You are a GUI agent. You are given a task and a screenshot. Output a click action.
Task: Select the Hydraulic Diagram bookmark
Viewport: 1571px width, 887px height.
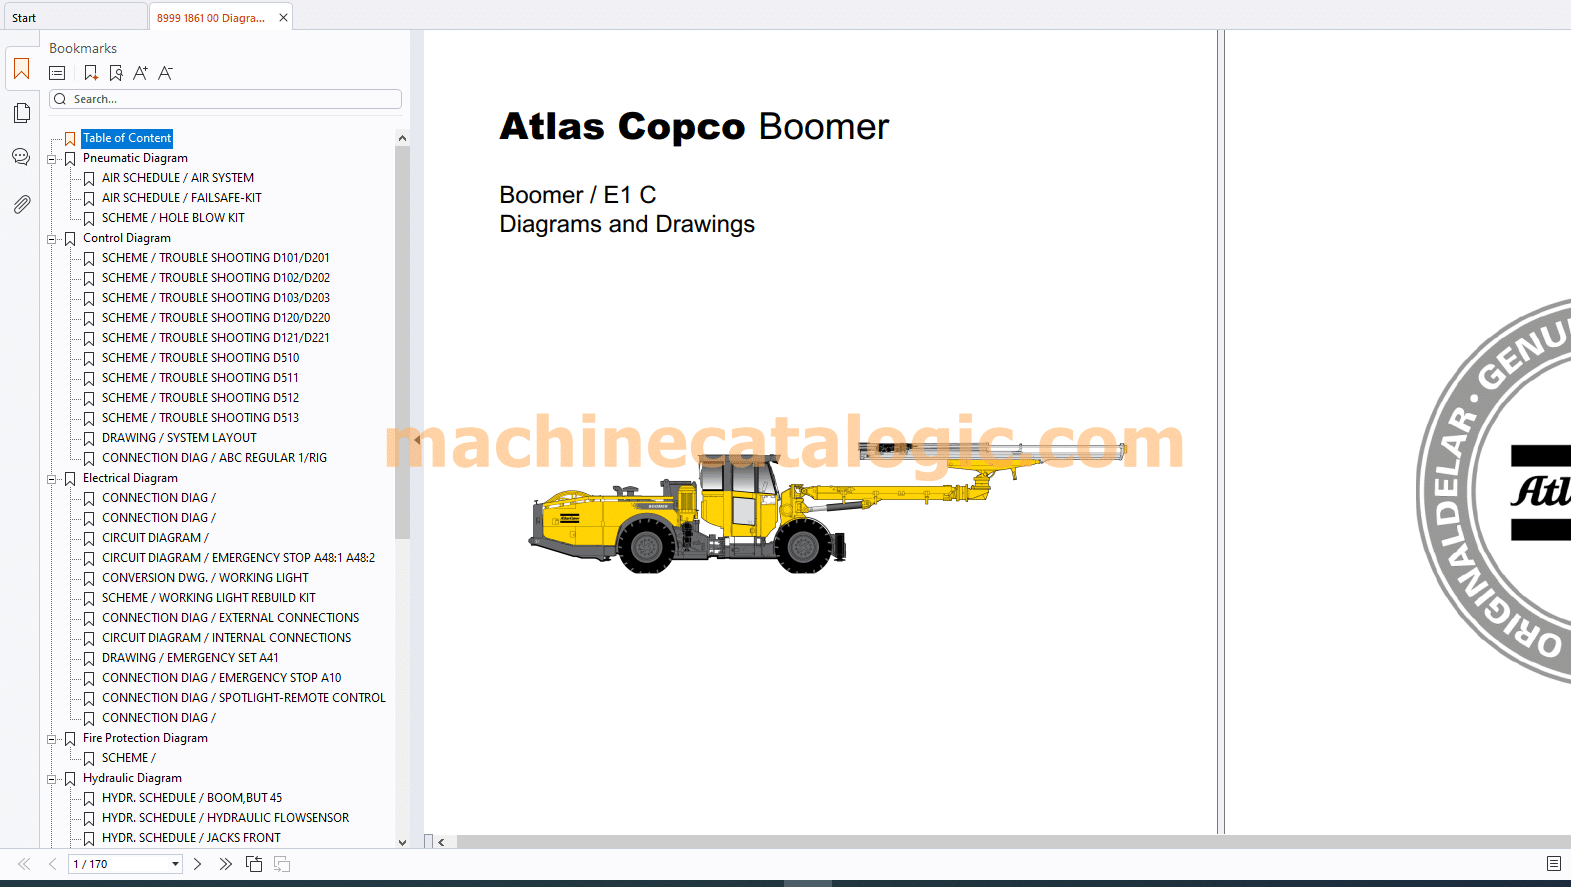click(132, 778)
